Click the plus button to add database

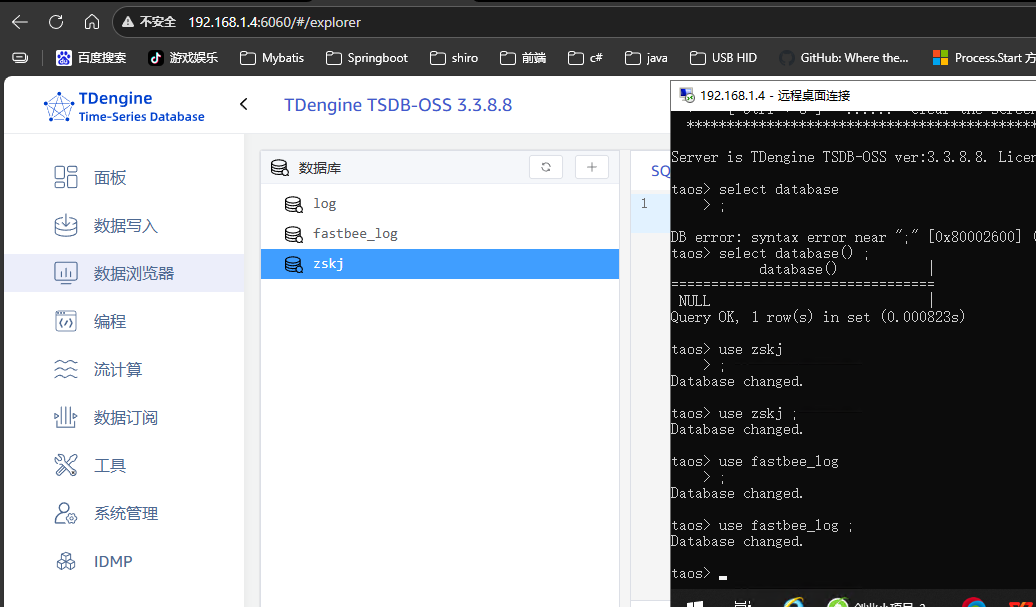tap(591, 167)
